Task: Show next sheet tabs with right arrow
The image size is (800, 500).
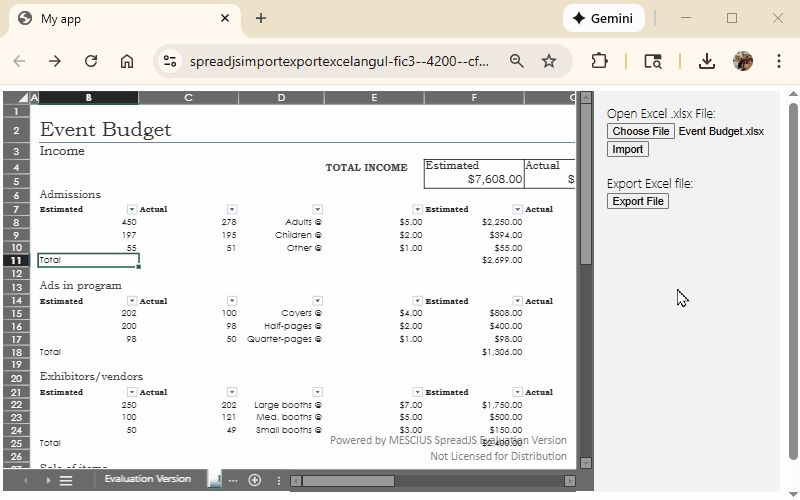Action: (48, 480)
